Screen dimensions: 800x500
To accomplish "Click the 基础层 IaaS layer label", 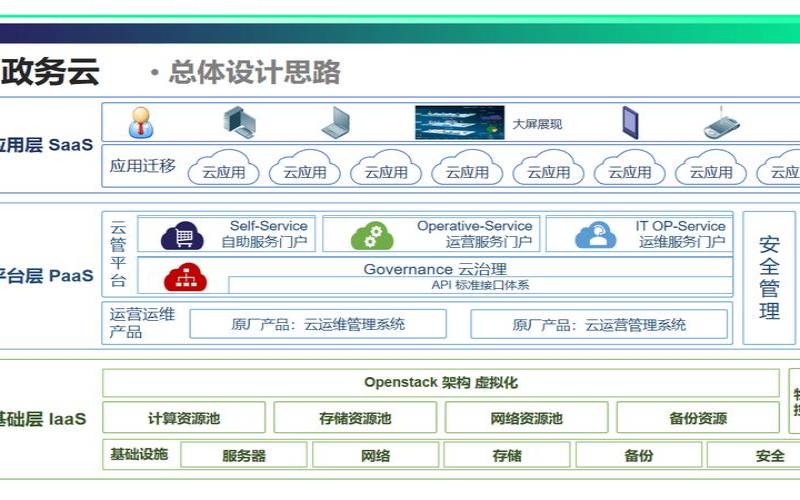I will pos(43,419).
